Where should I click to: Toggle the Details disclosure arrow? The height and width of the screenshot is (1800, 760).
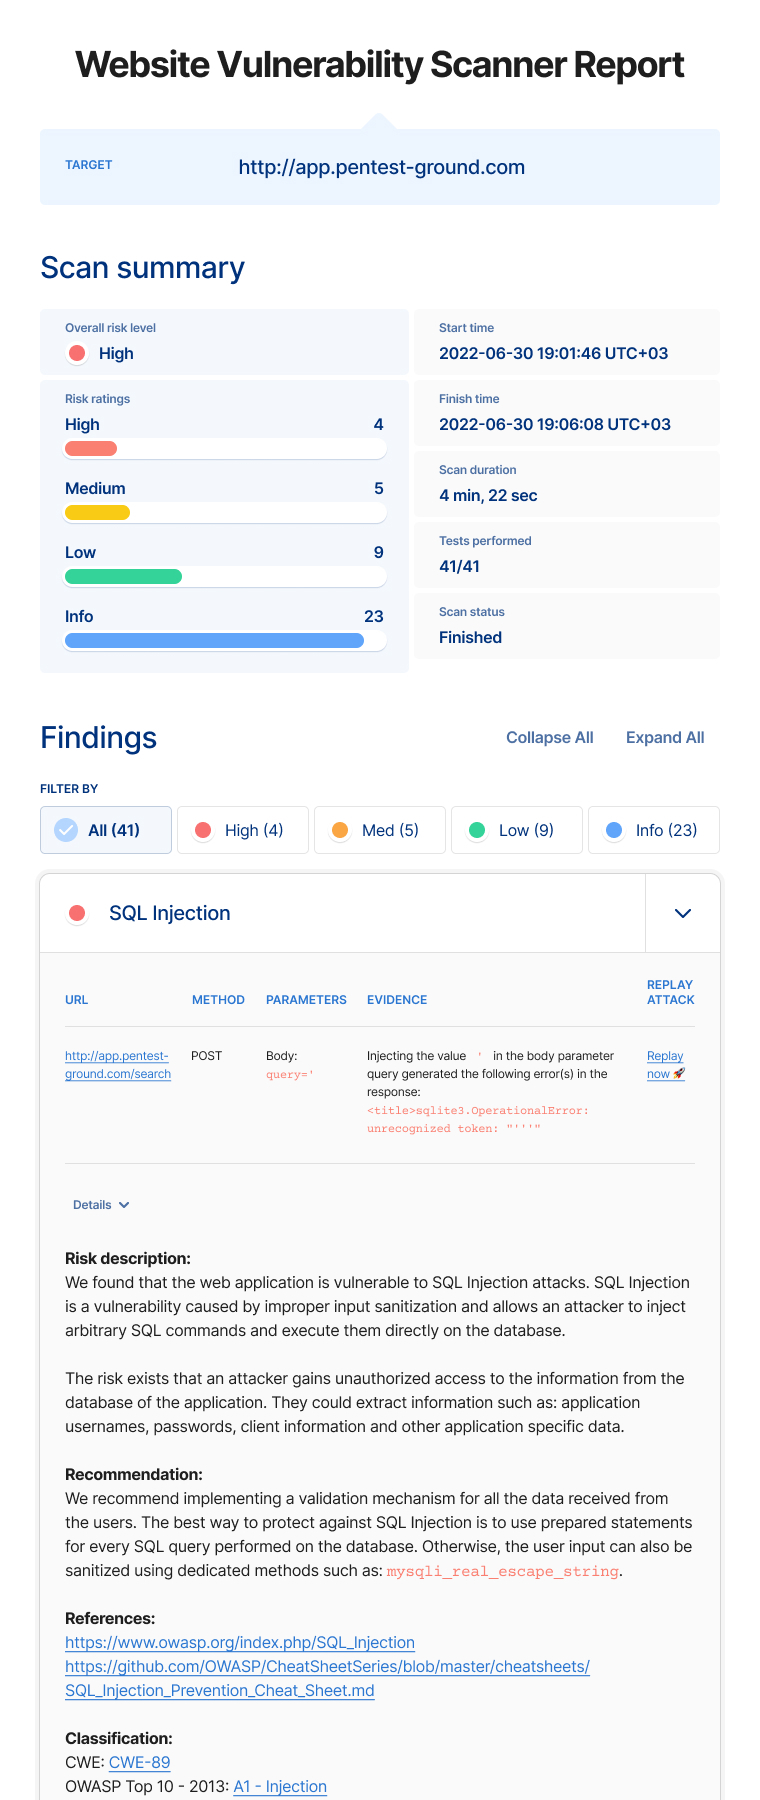pos(124,1205)
